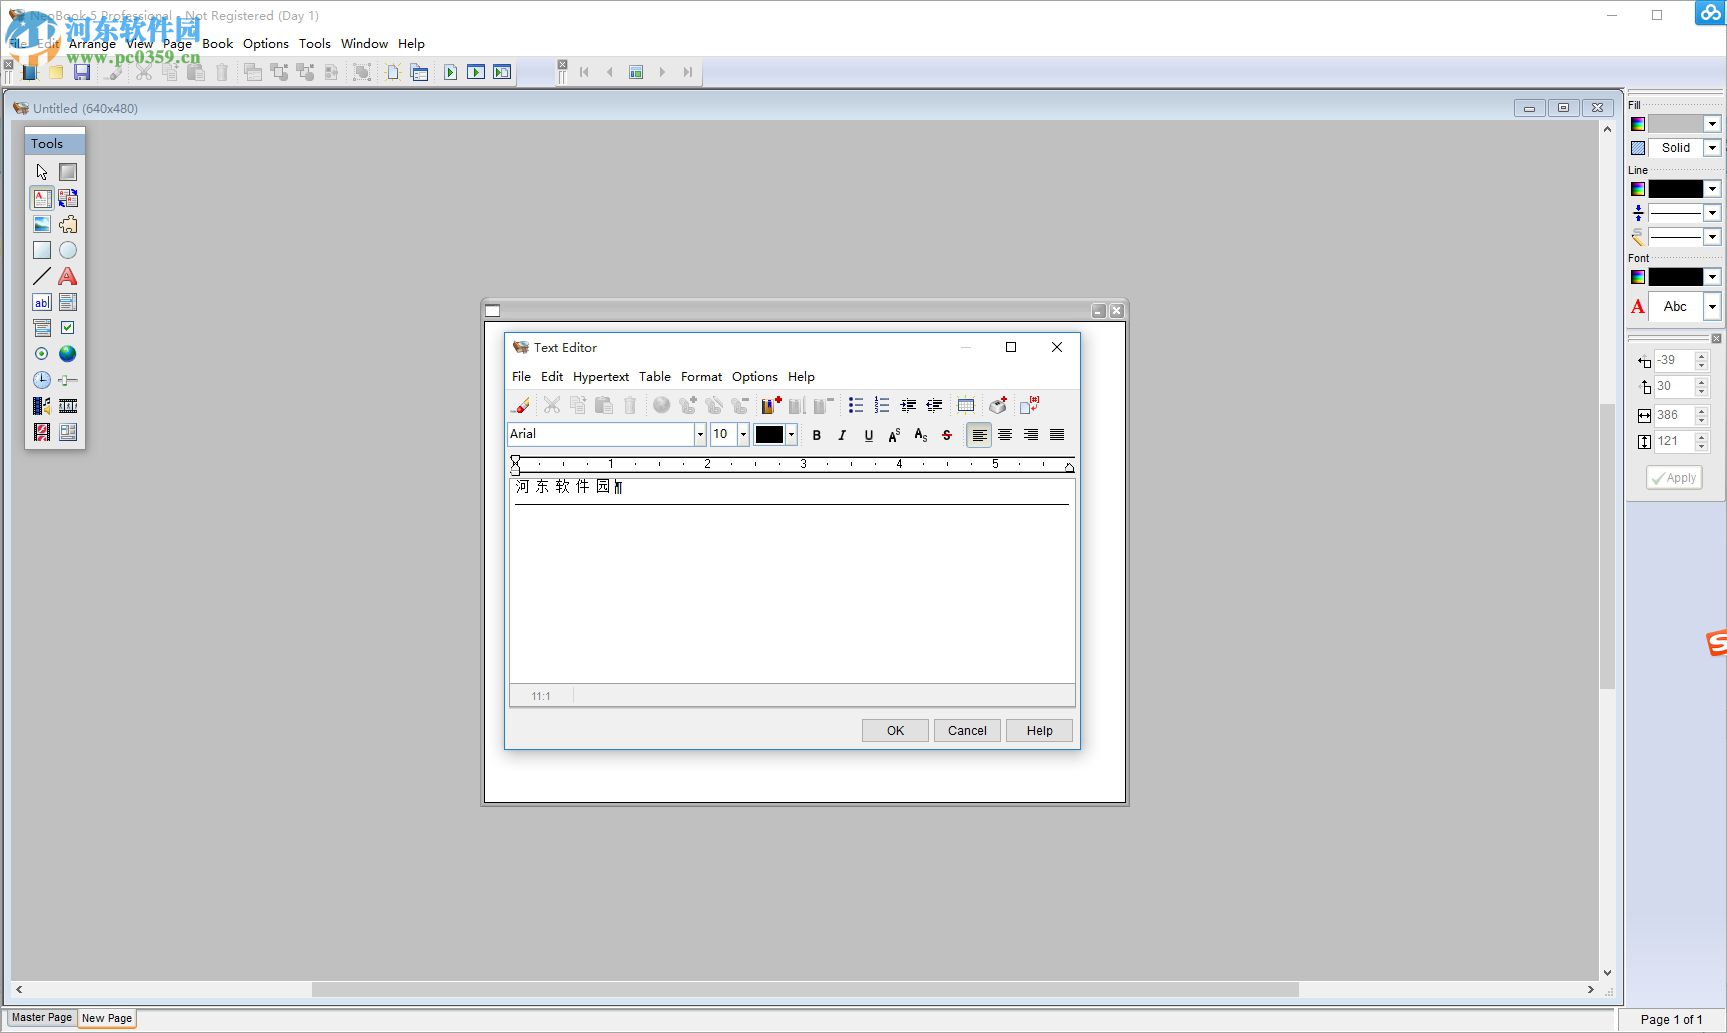Screen dimensions: 1727x1033
Task: Select the Web Browser globe tool
Action: [x=68, y=354]
